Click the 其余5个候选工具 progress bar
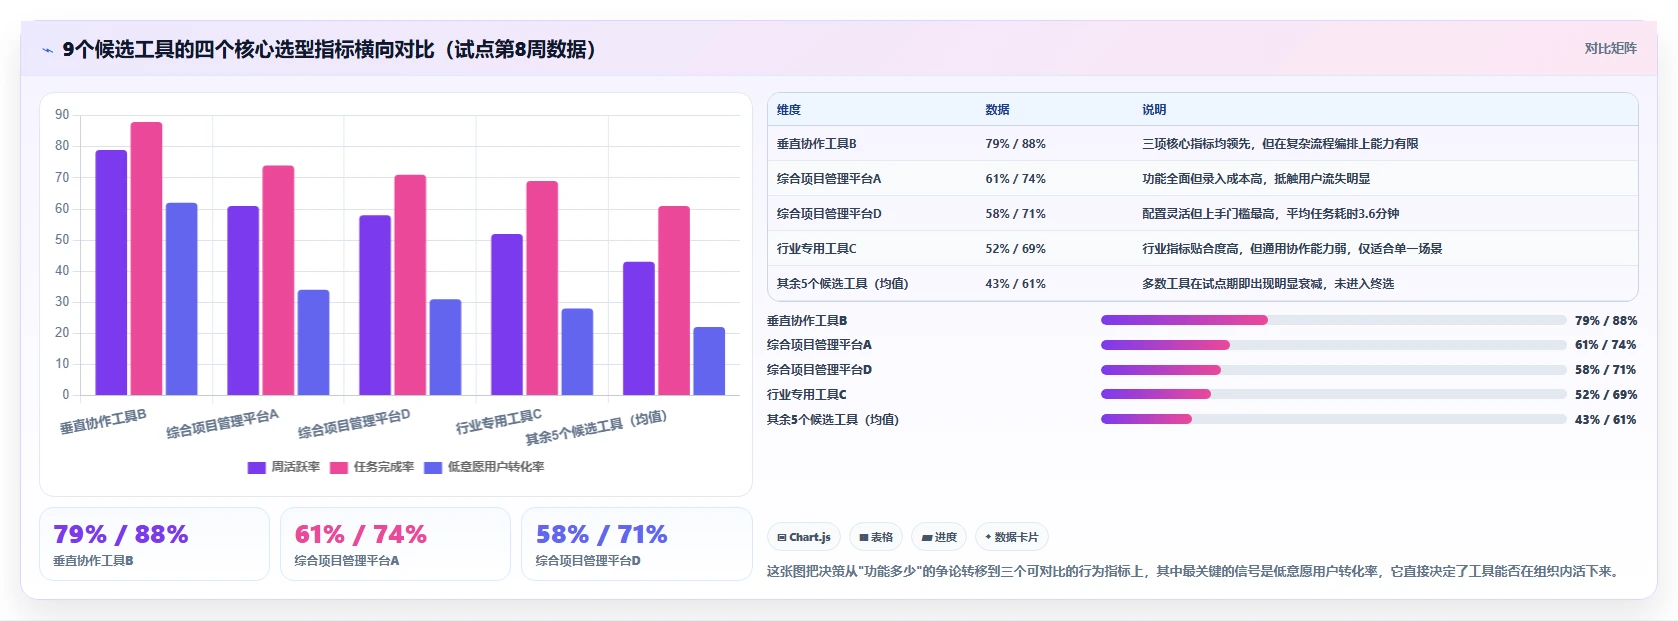Screen dimensions: 1678x621 tap(1333, 419)
